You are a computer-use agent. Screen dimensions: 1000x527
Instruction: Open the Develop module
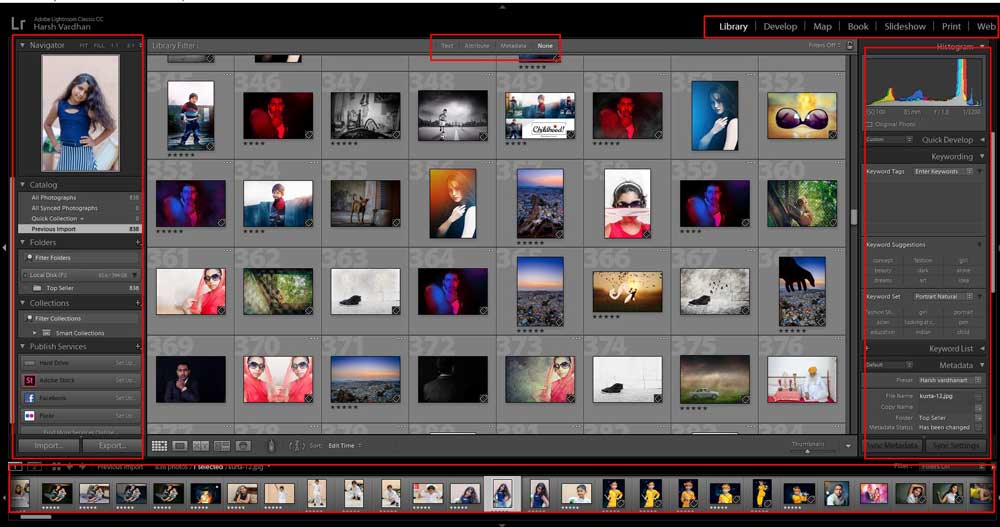pyautogui.click(x=780, y=27)
